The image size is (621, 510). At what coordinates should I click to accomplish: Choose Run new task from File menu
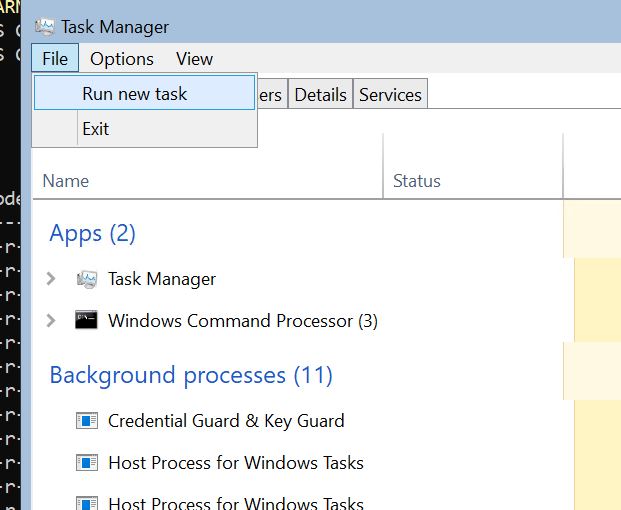(x=135, y=94)
